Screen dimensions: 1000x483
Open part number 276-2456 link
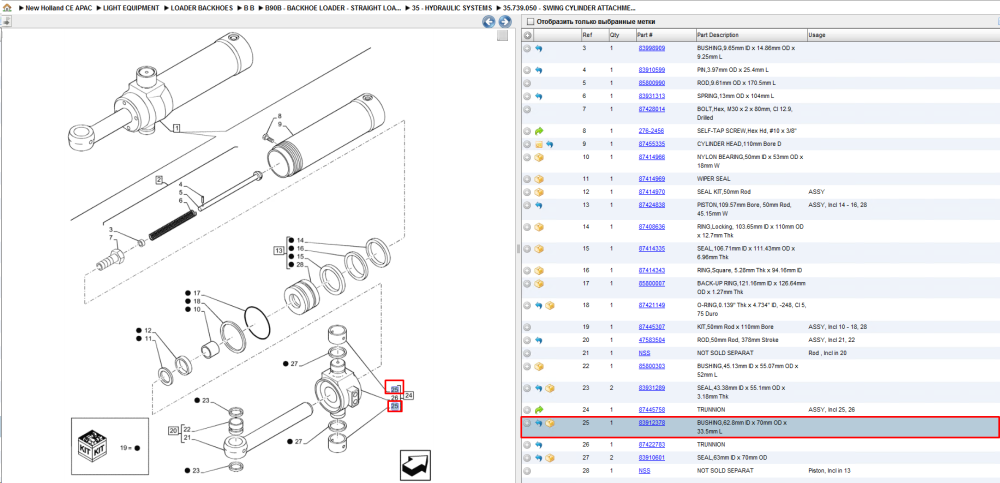coord(651,131)
